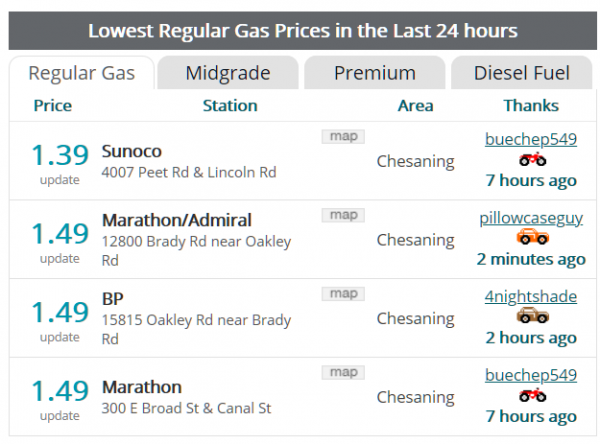Show the map for BP station
The width and height of the screenshot is (600, 444).
click(x=343, y=294)
